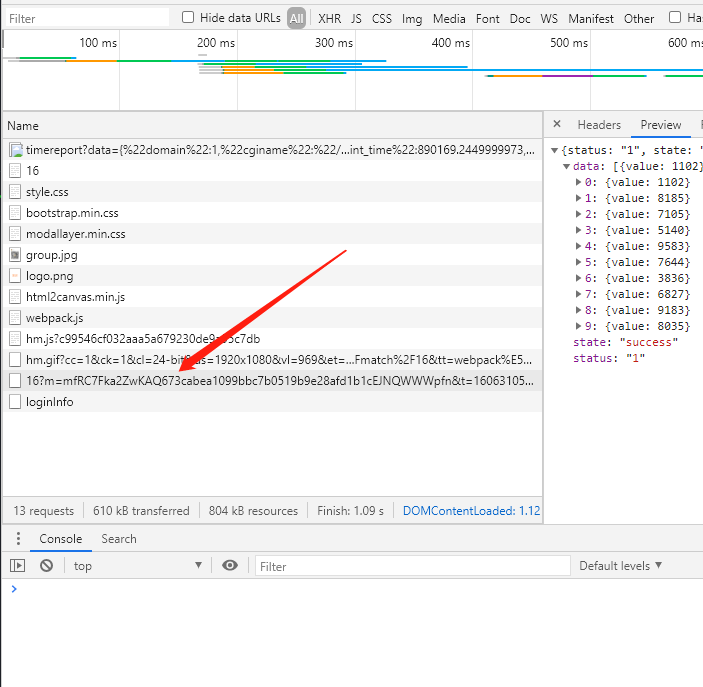Select the style.css request
Viewport: 703px width, 687px height.
click(273, 192)
